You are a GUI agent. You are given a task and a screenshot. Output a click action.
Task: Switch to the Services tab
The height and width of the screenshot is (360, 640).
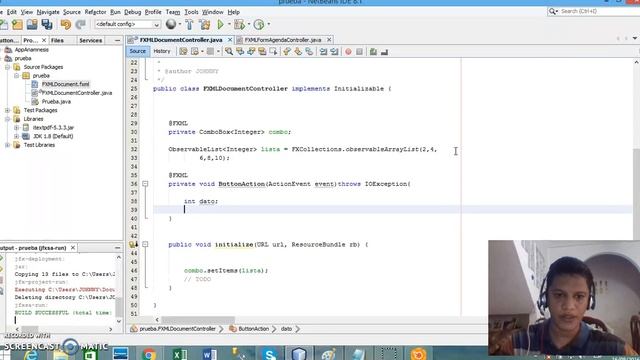91,40
